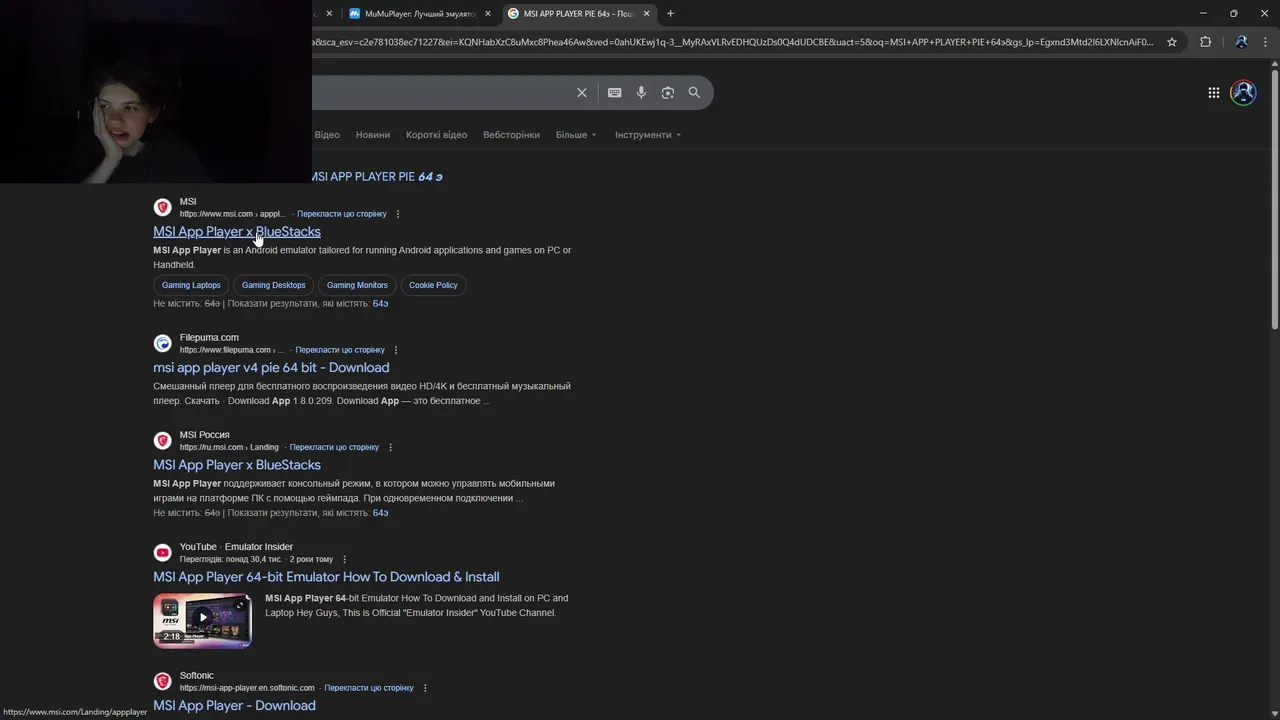Open more options for MSI Россия result
This screenshot has width=1280, height=720.
tap(390, 447)
